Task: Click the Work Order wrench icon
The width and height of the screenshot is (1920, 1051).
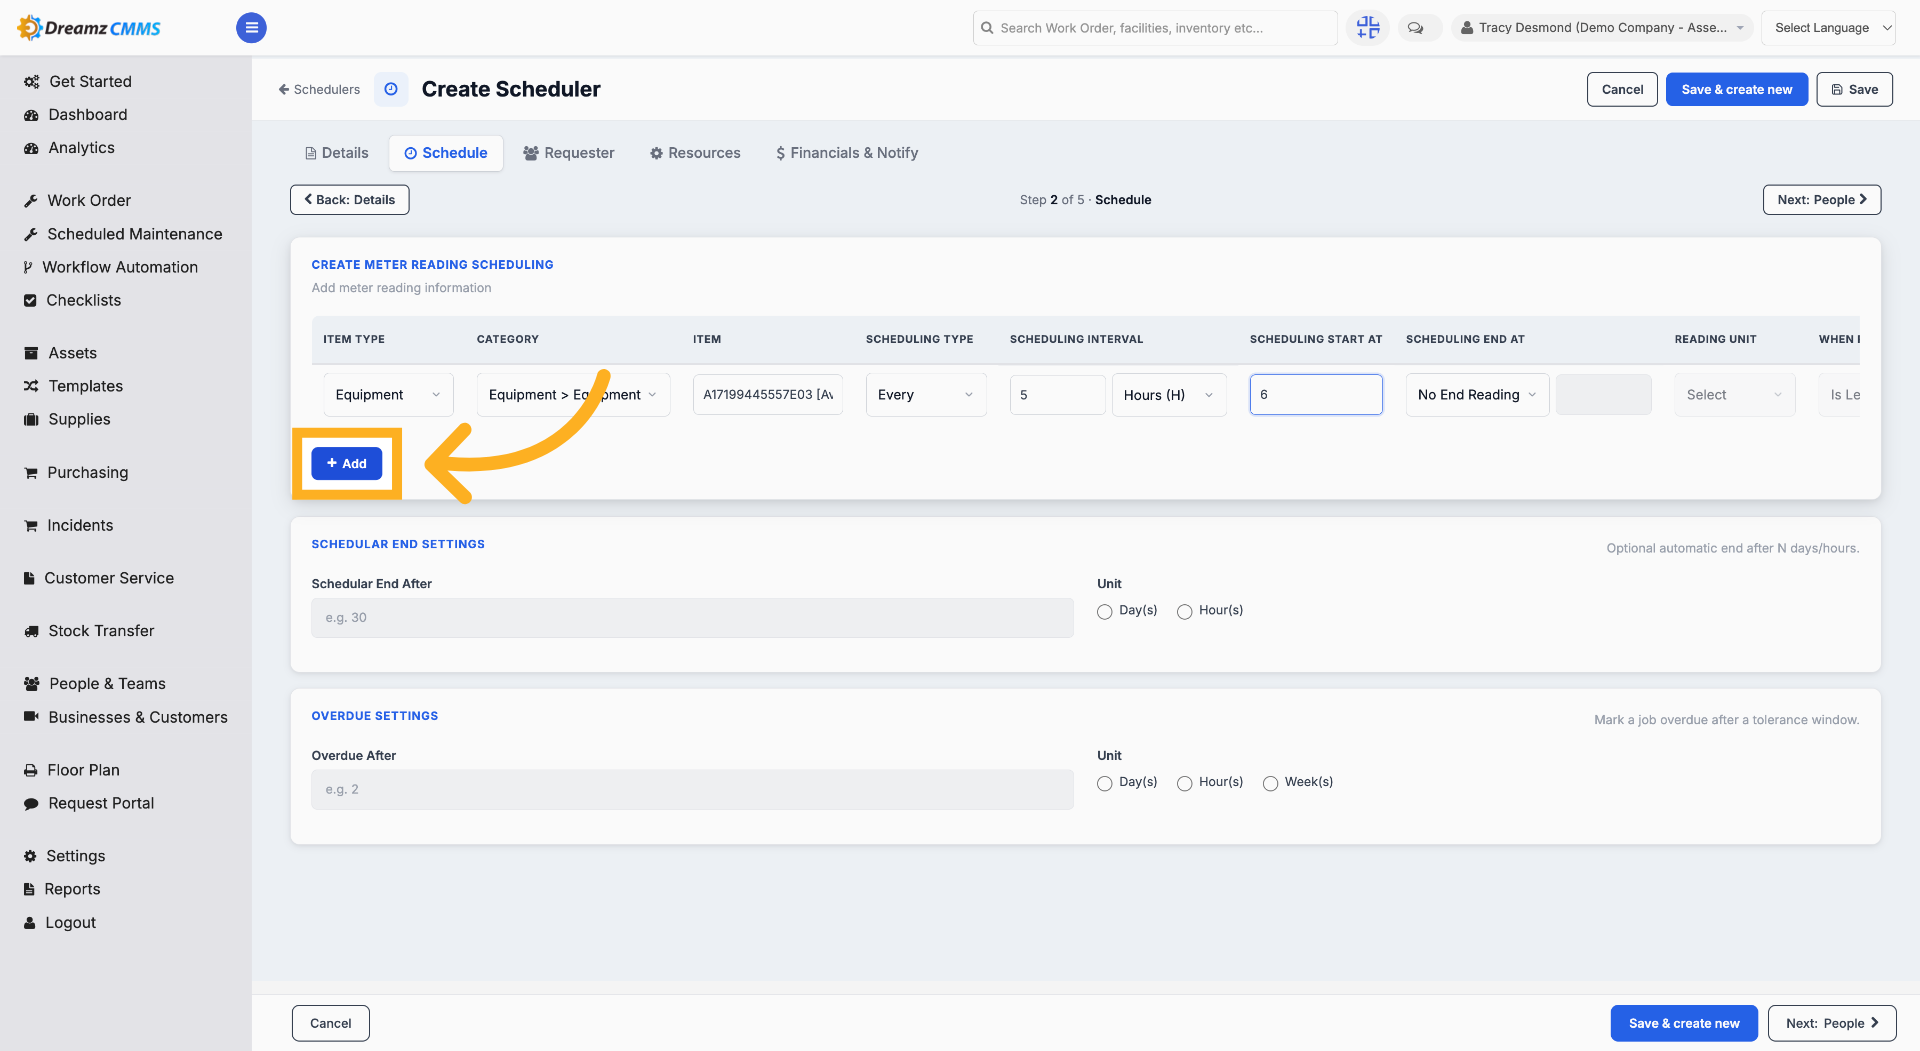Action: [x=31, y=201]
